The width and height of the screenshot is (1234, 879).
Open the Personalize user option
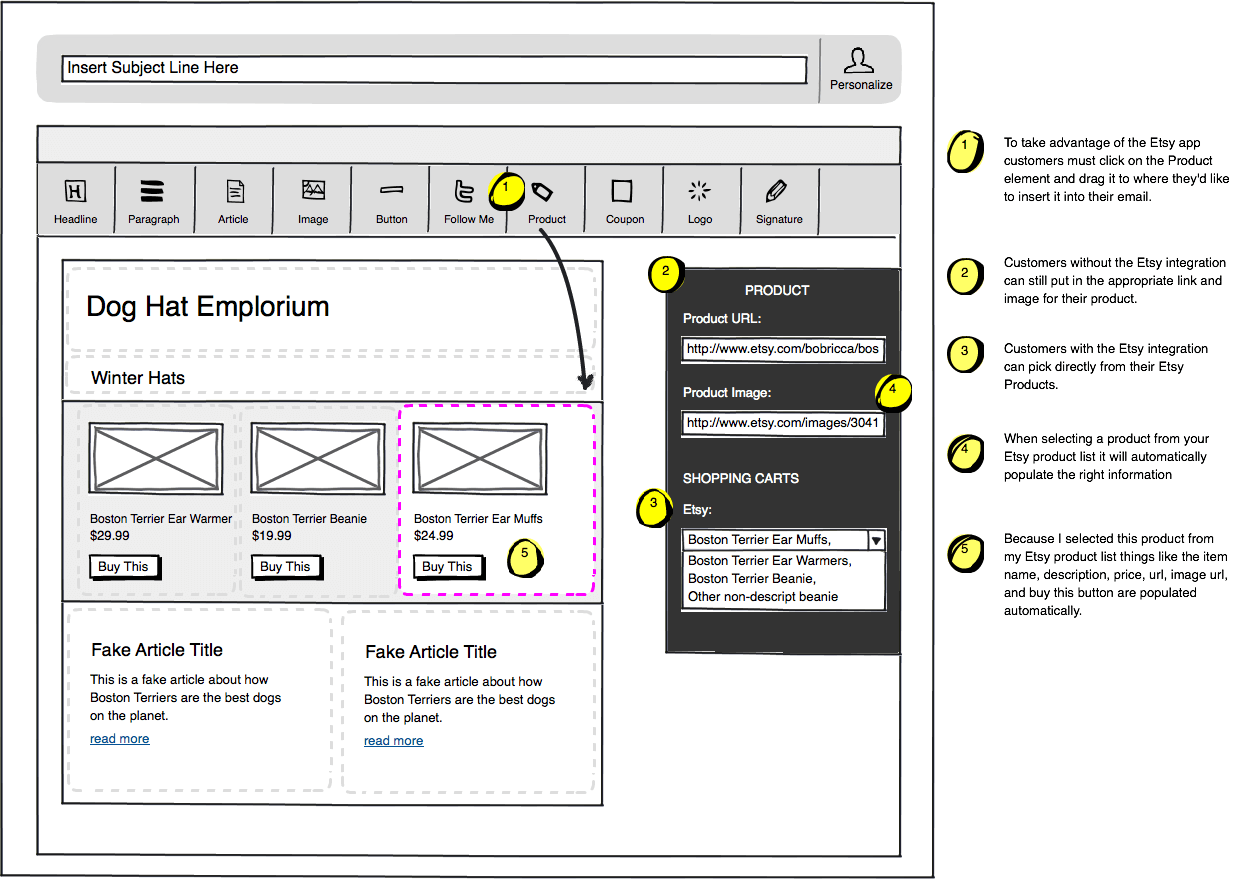tap(859, 66)
